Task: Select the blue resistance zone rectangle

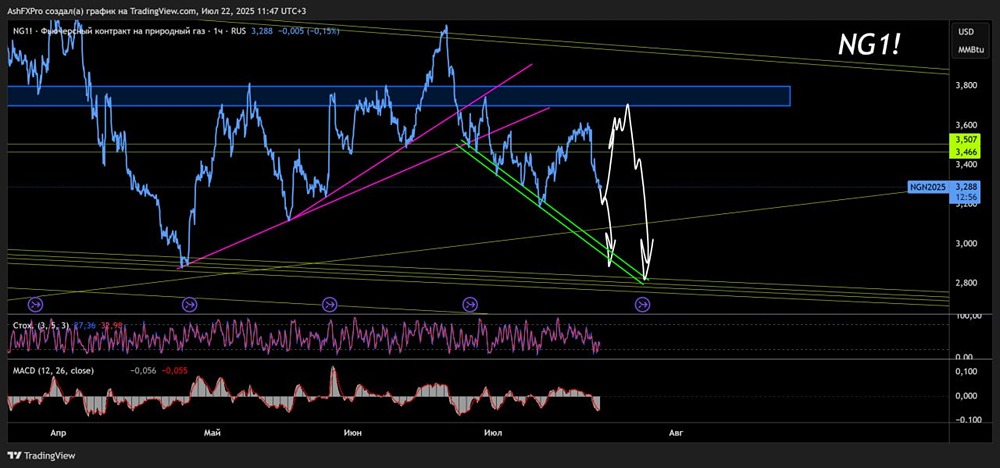Action: coord(399,96)
